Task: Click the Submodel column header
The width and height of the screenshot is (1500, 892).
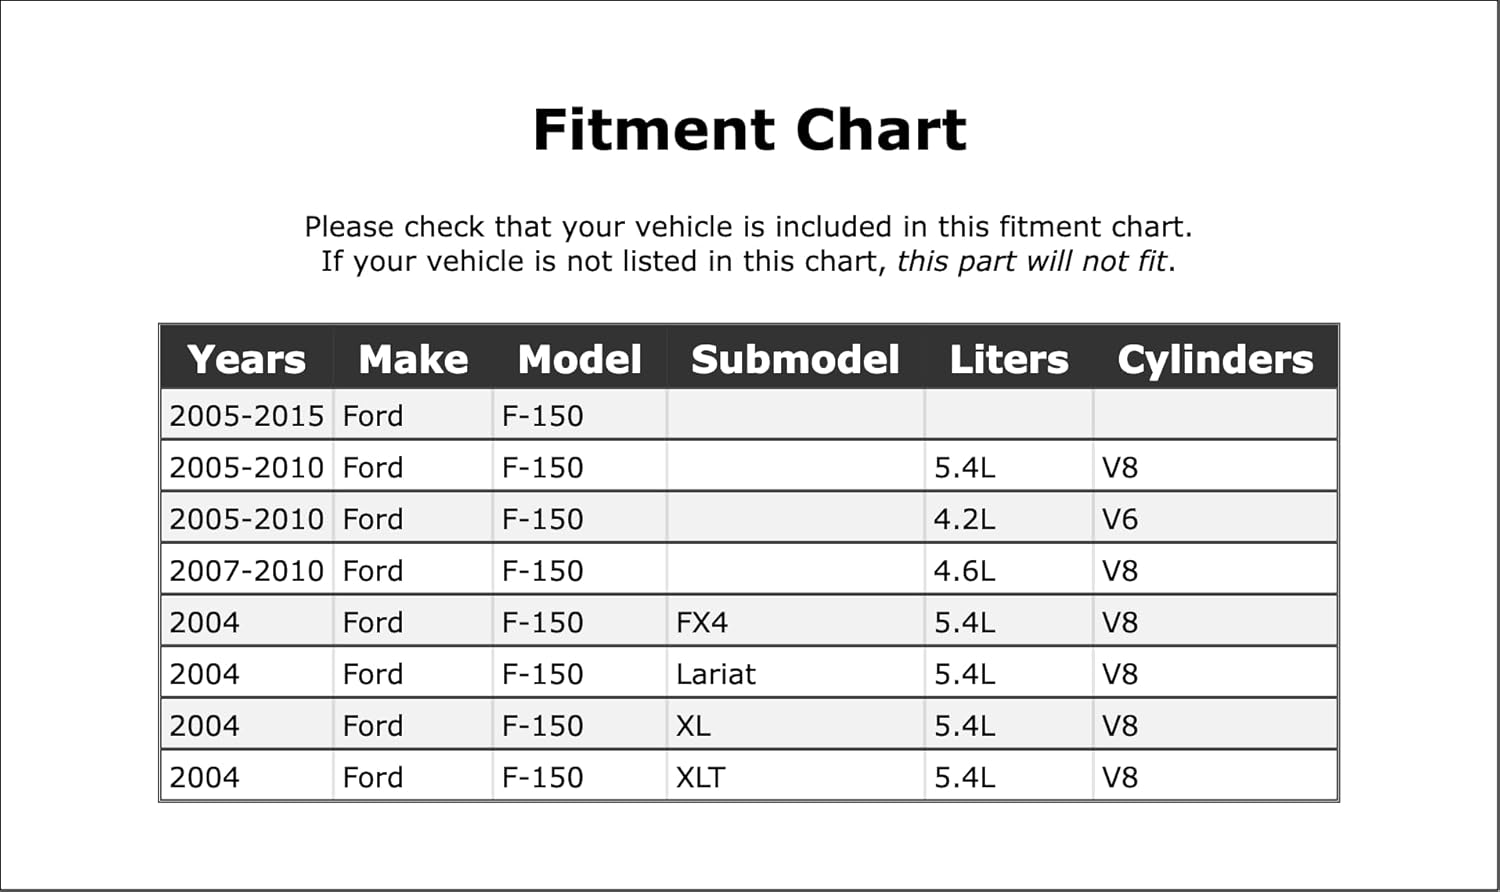Action: click(x=795, y=359)
